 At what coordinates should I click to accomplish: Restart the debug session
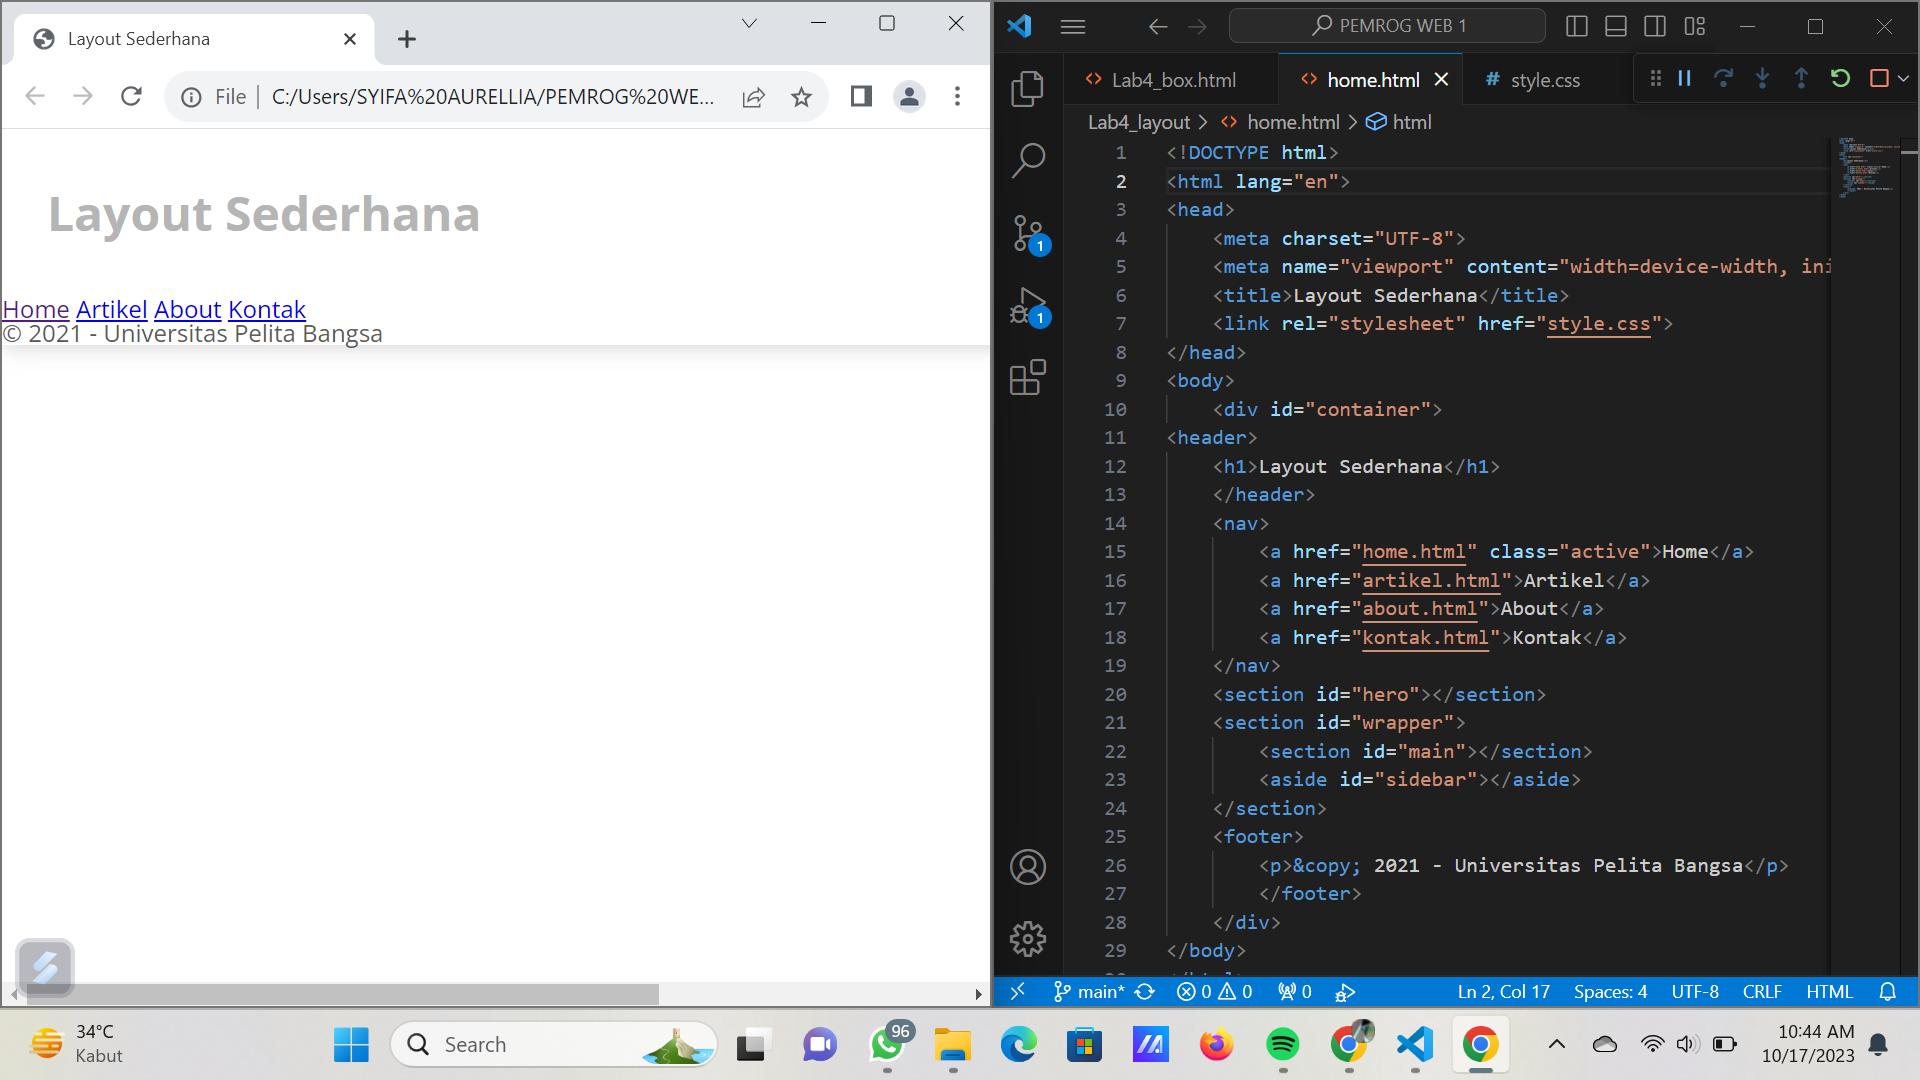[x=1840, y=78]
